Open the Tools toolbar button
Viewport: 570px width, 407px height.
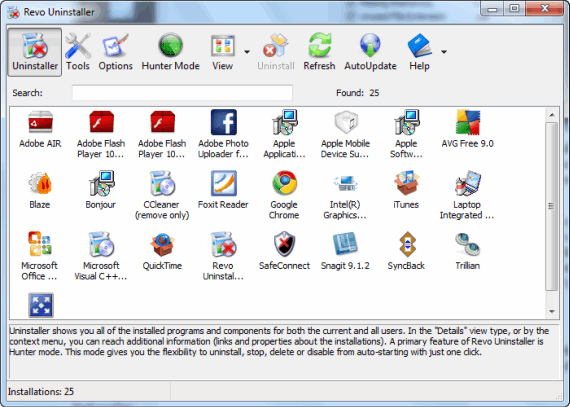coord(78,52)
